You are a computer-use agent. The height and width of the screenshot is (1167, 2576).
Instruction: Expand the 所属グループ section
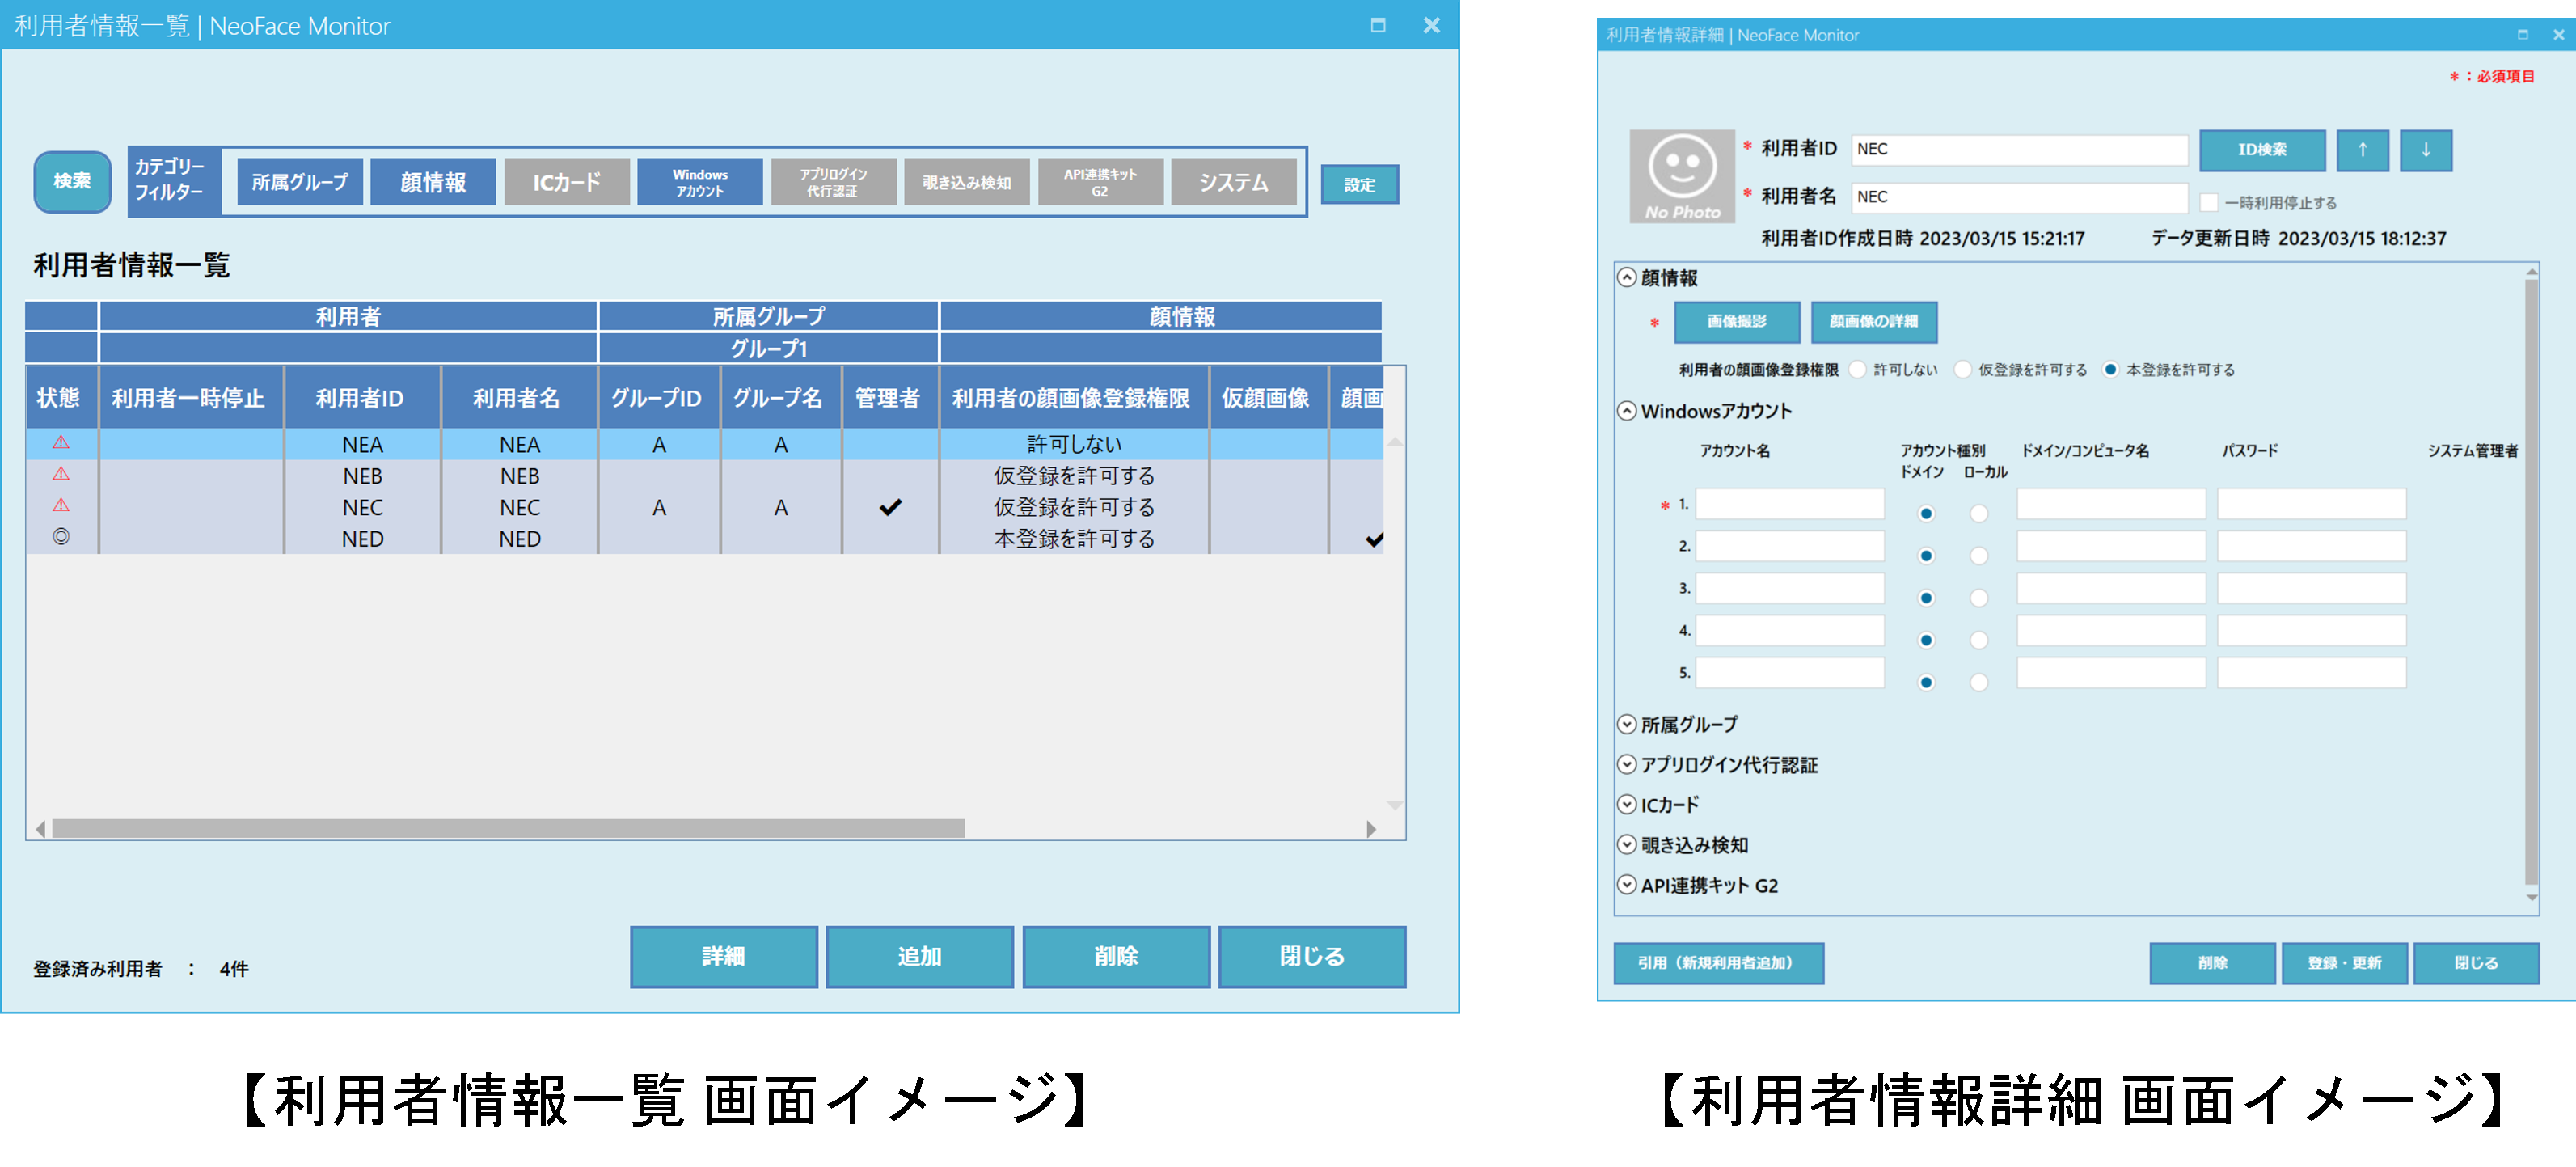tap(1627, 724)
